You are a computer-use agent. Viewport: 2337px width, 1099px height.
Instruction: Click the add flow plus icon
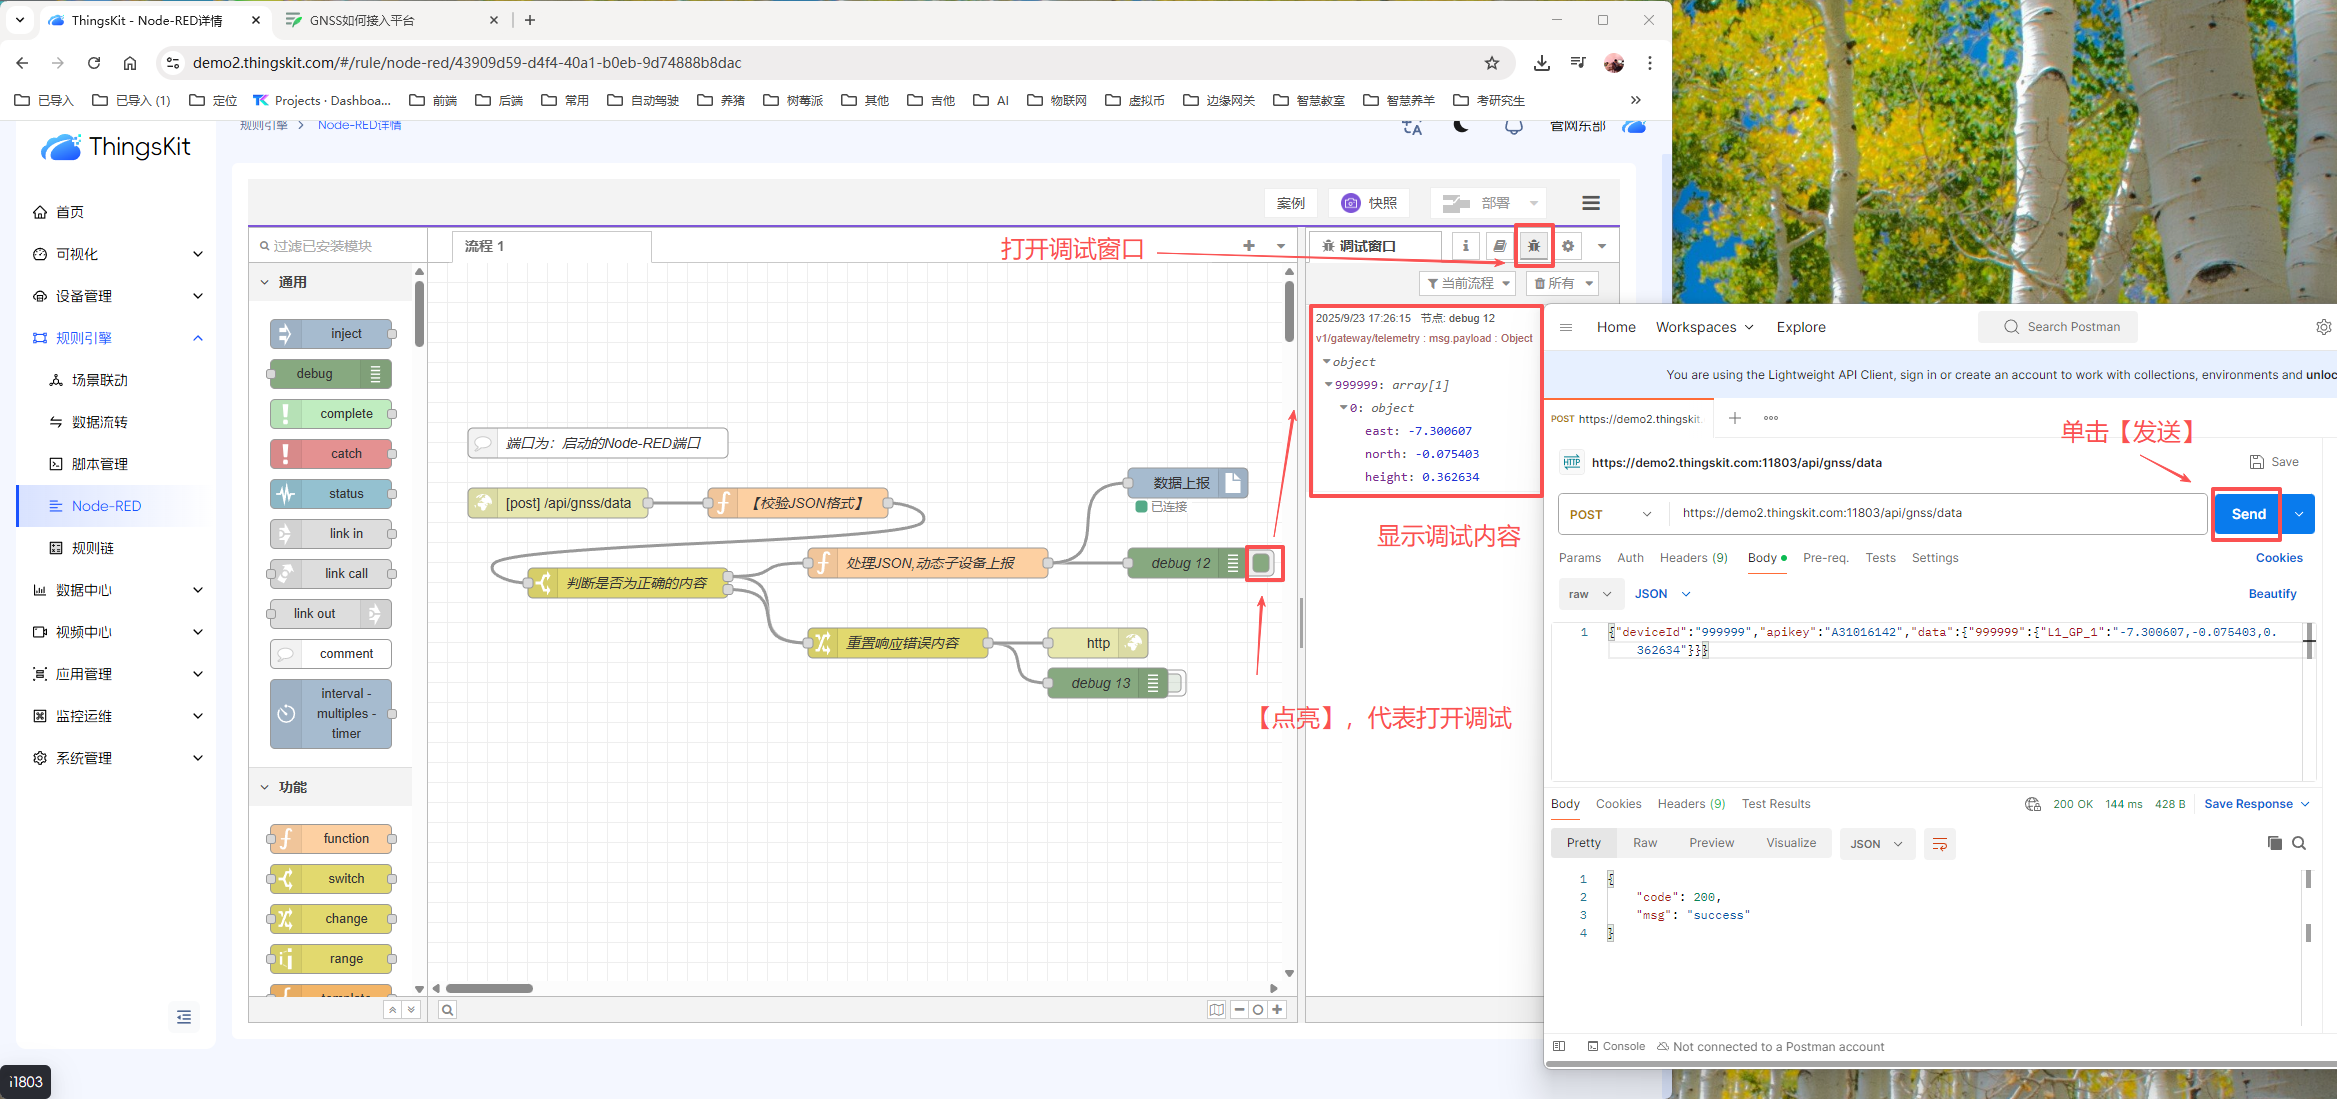[x=1248, y=246]
